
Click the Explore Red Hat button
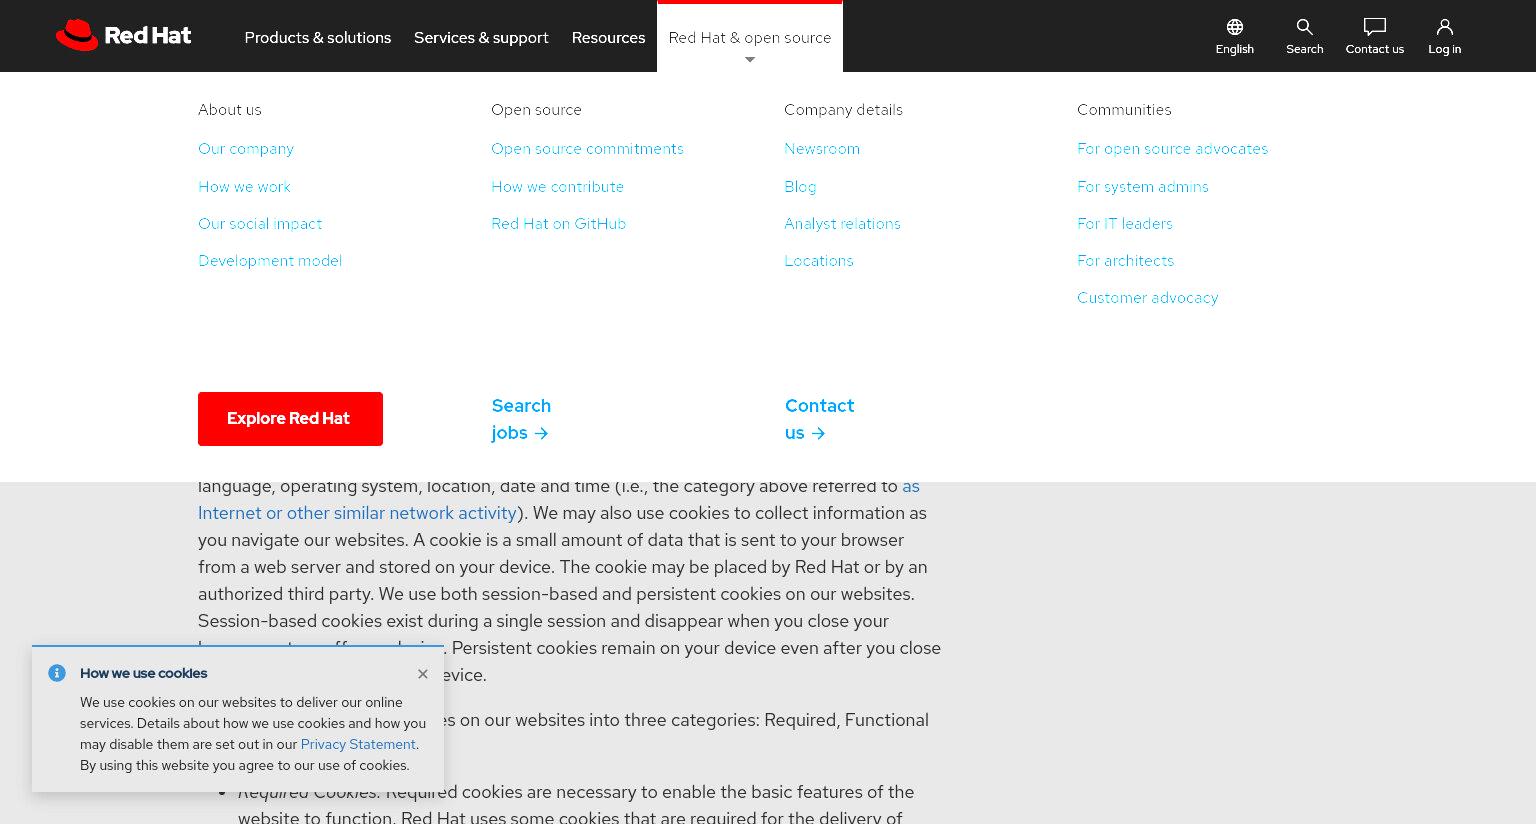click(290, 419)
